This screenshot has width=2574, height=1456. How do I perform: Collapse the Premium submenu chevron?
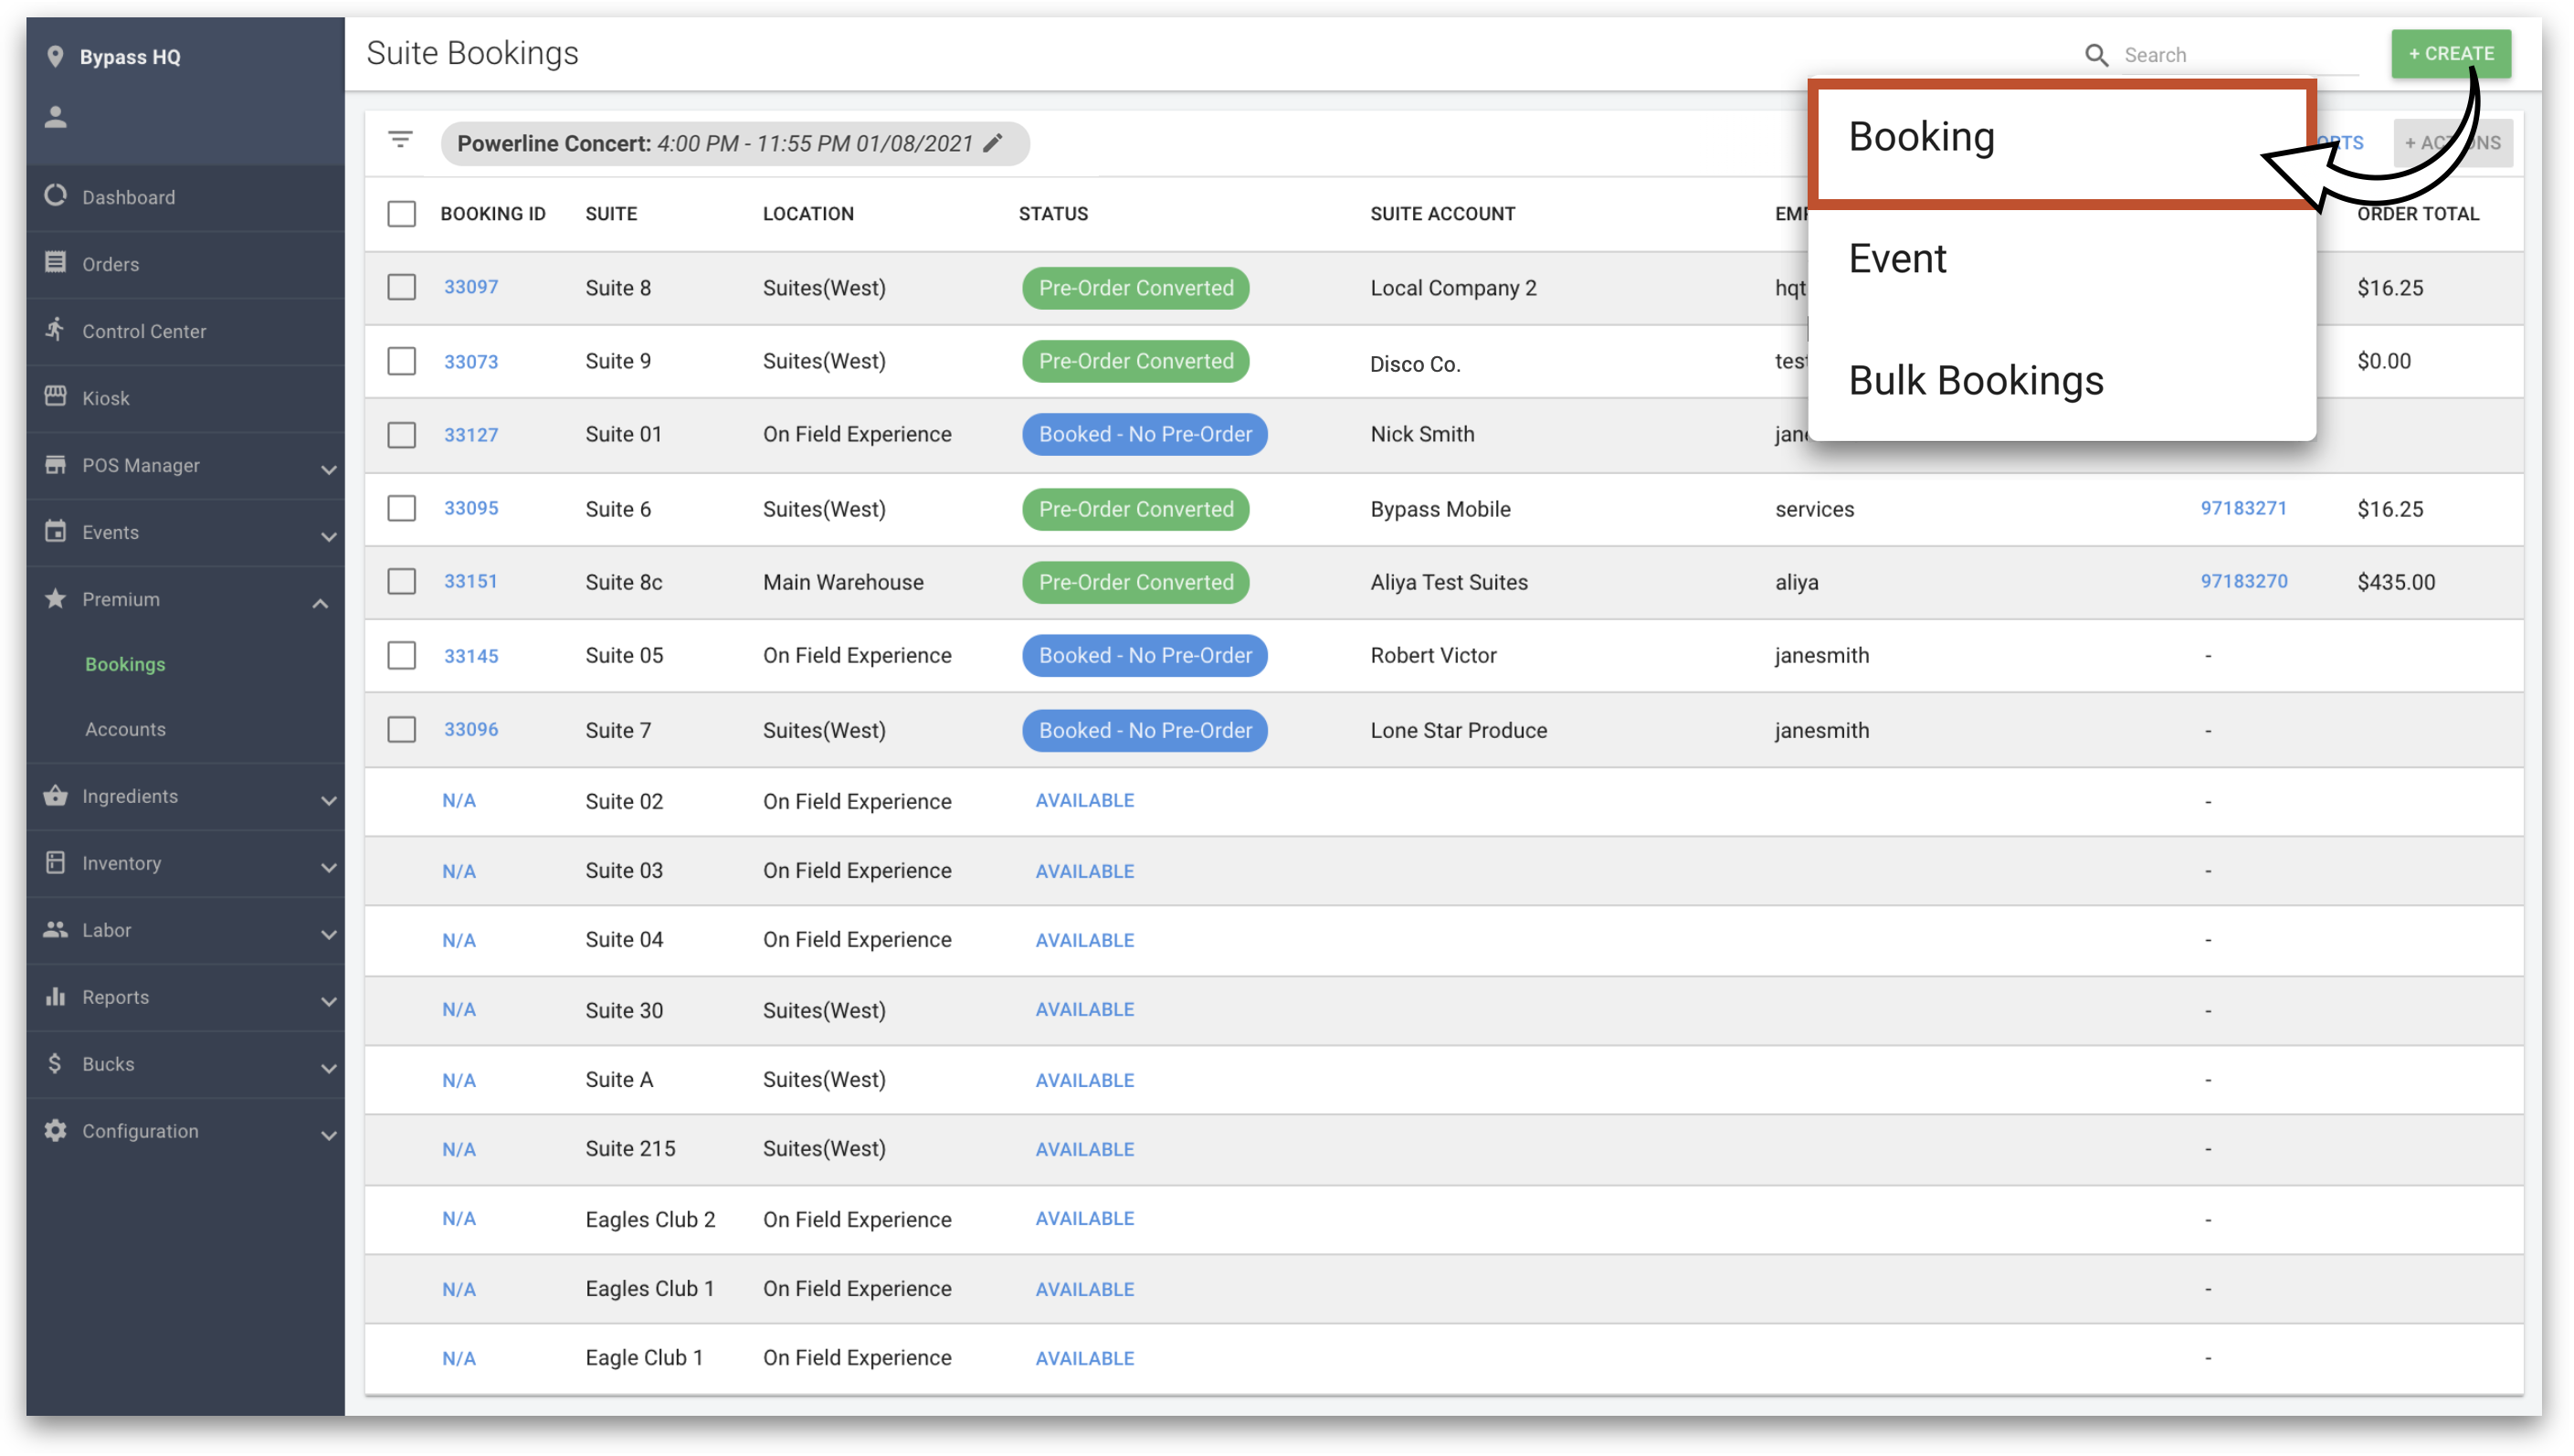coord(320,603)
